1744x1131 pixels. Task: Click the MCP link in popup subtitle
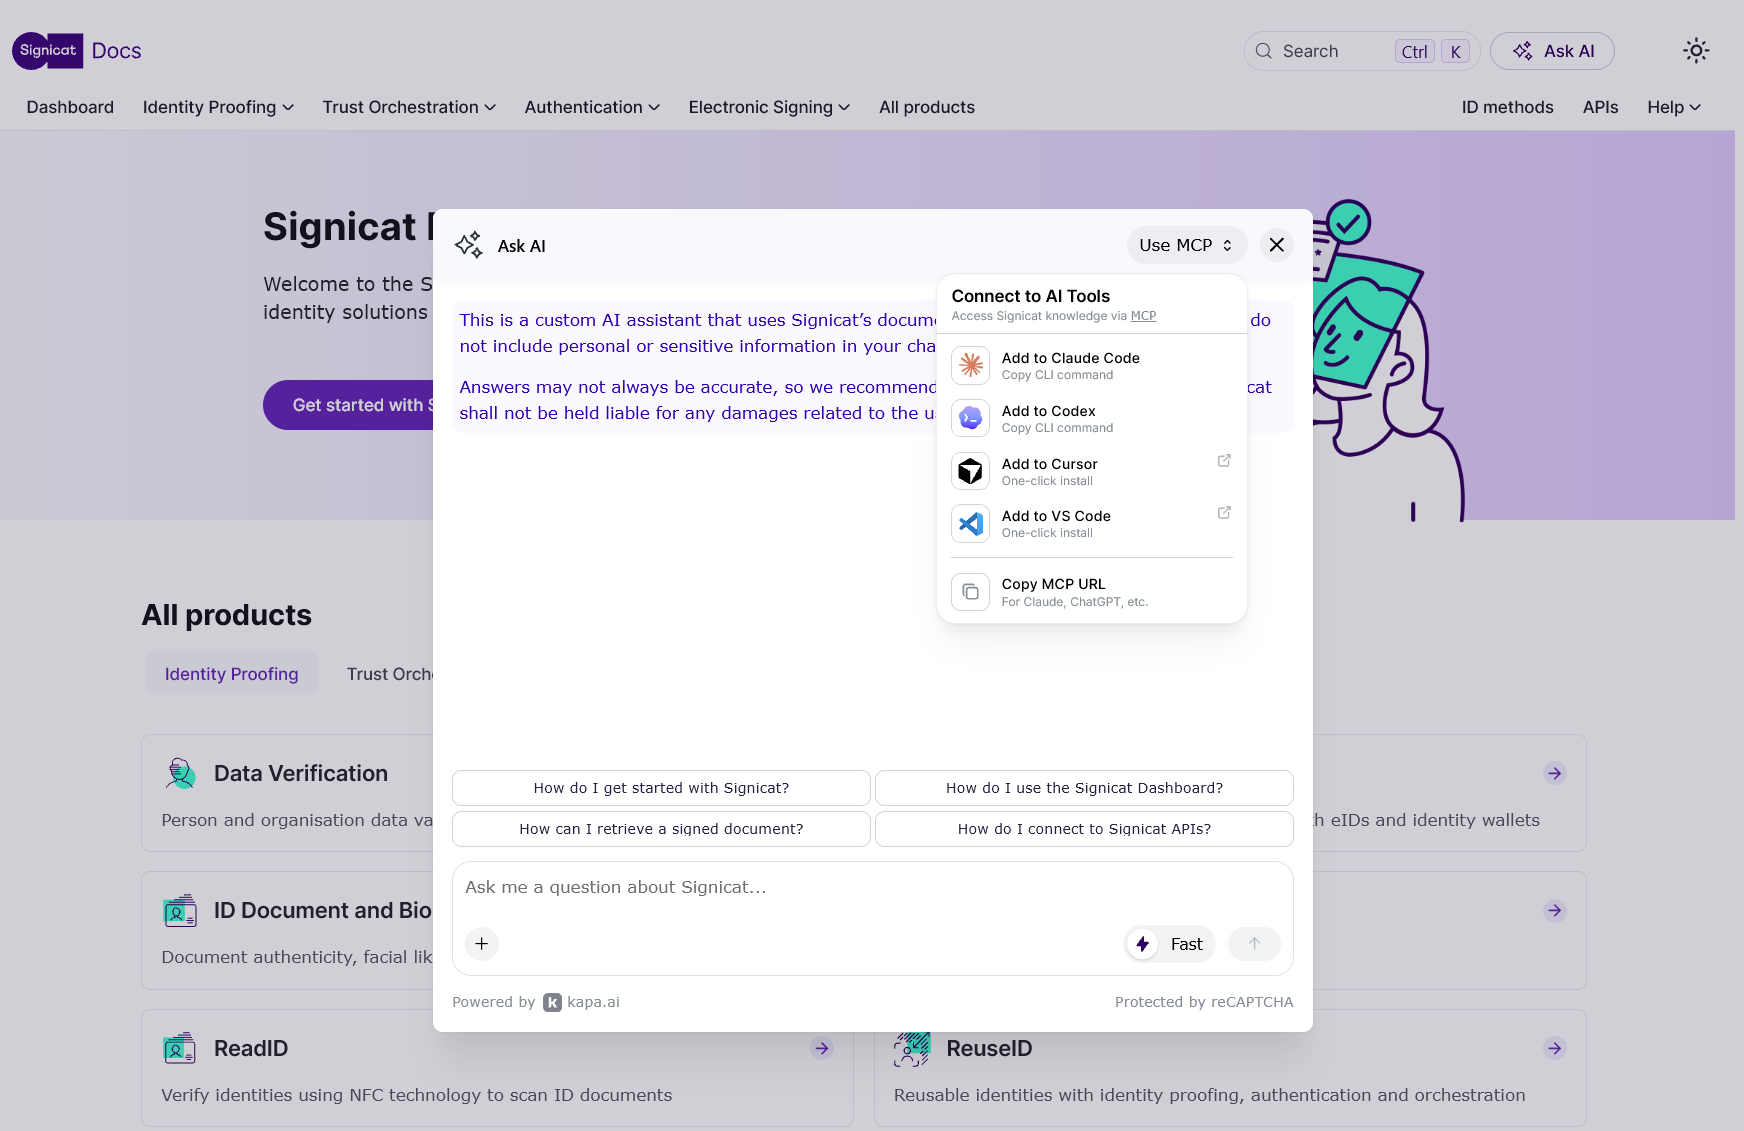(x=1143, y=316)
